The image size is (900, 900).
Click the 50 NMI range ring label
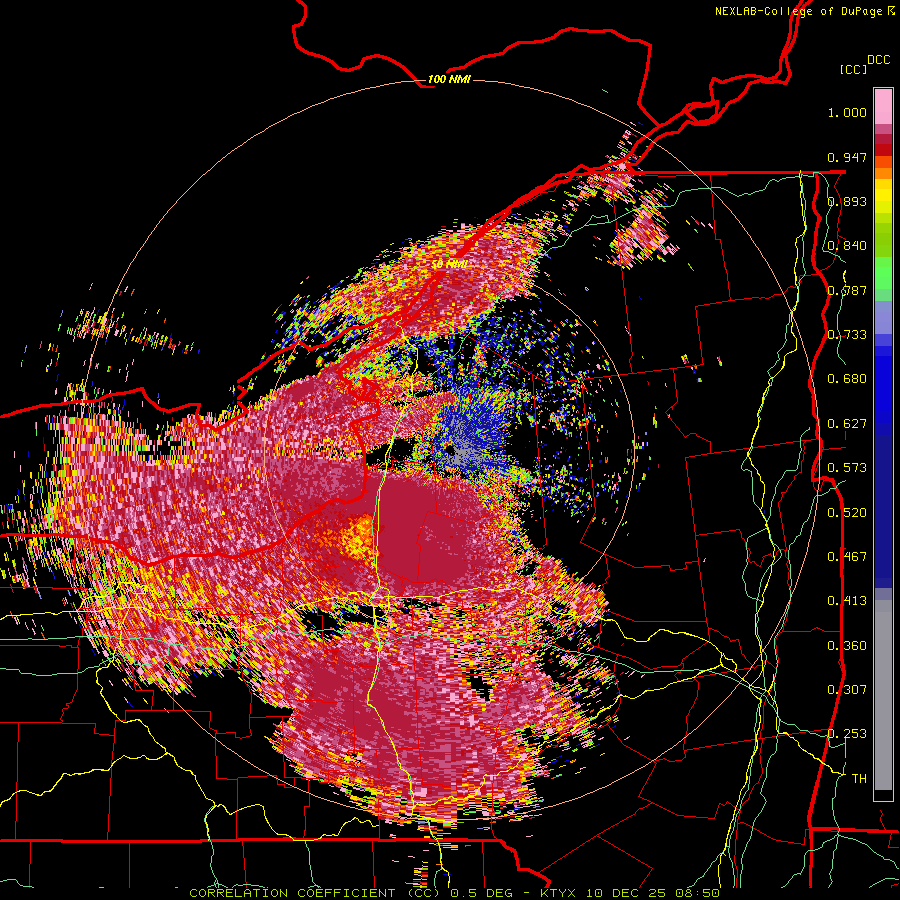click(x=449, y=265)
